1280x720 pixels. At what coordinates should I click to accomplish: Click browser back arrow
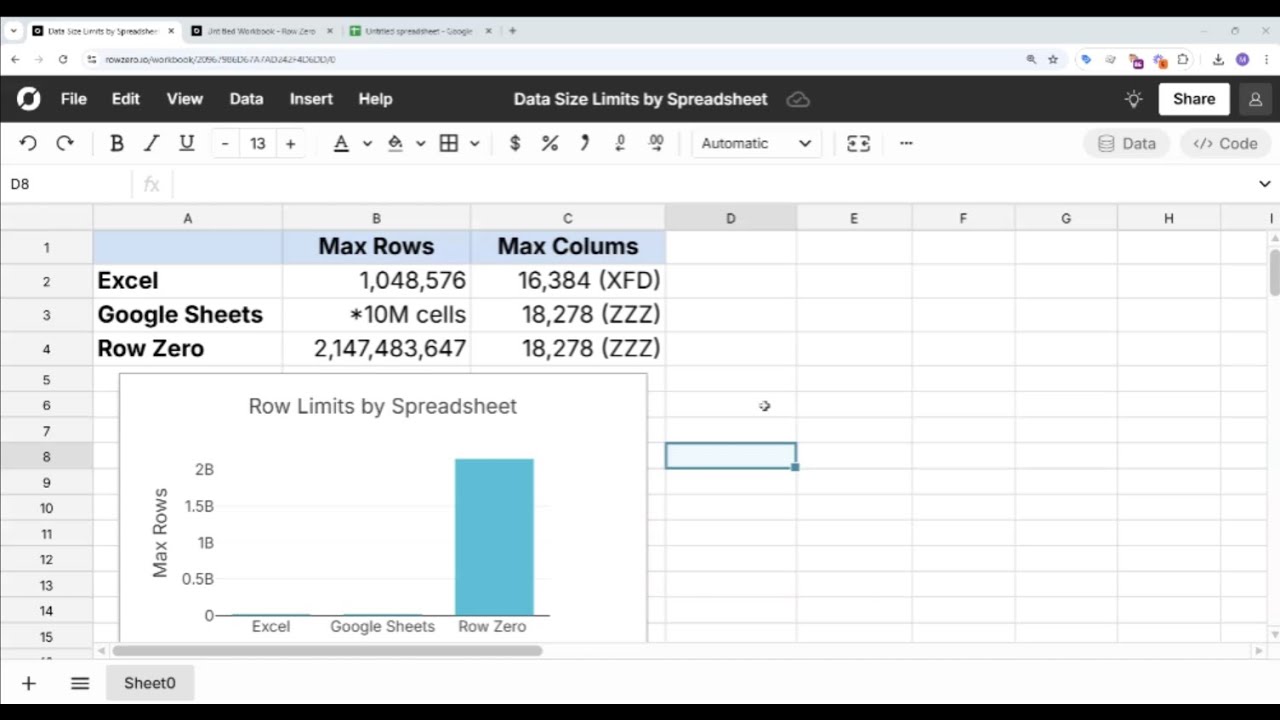15,59
